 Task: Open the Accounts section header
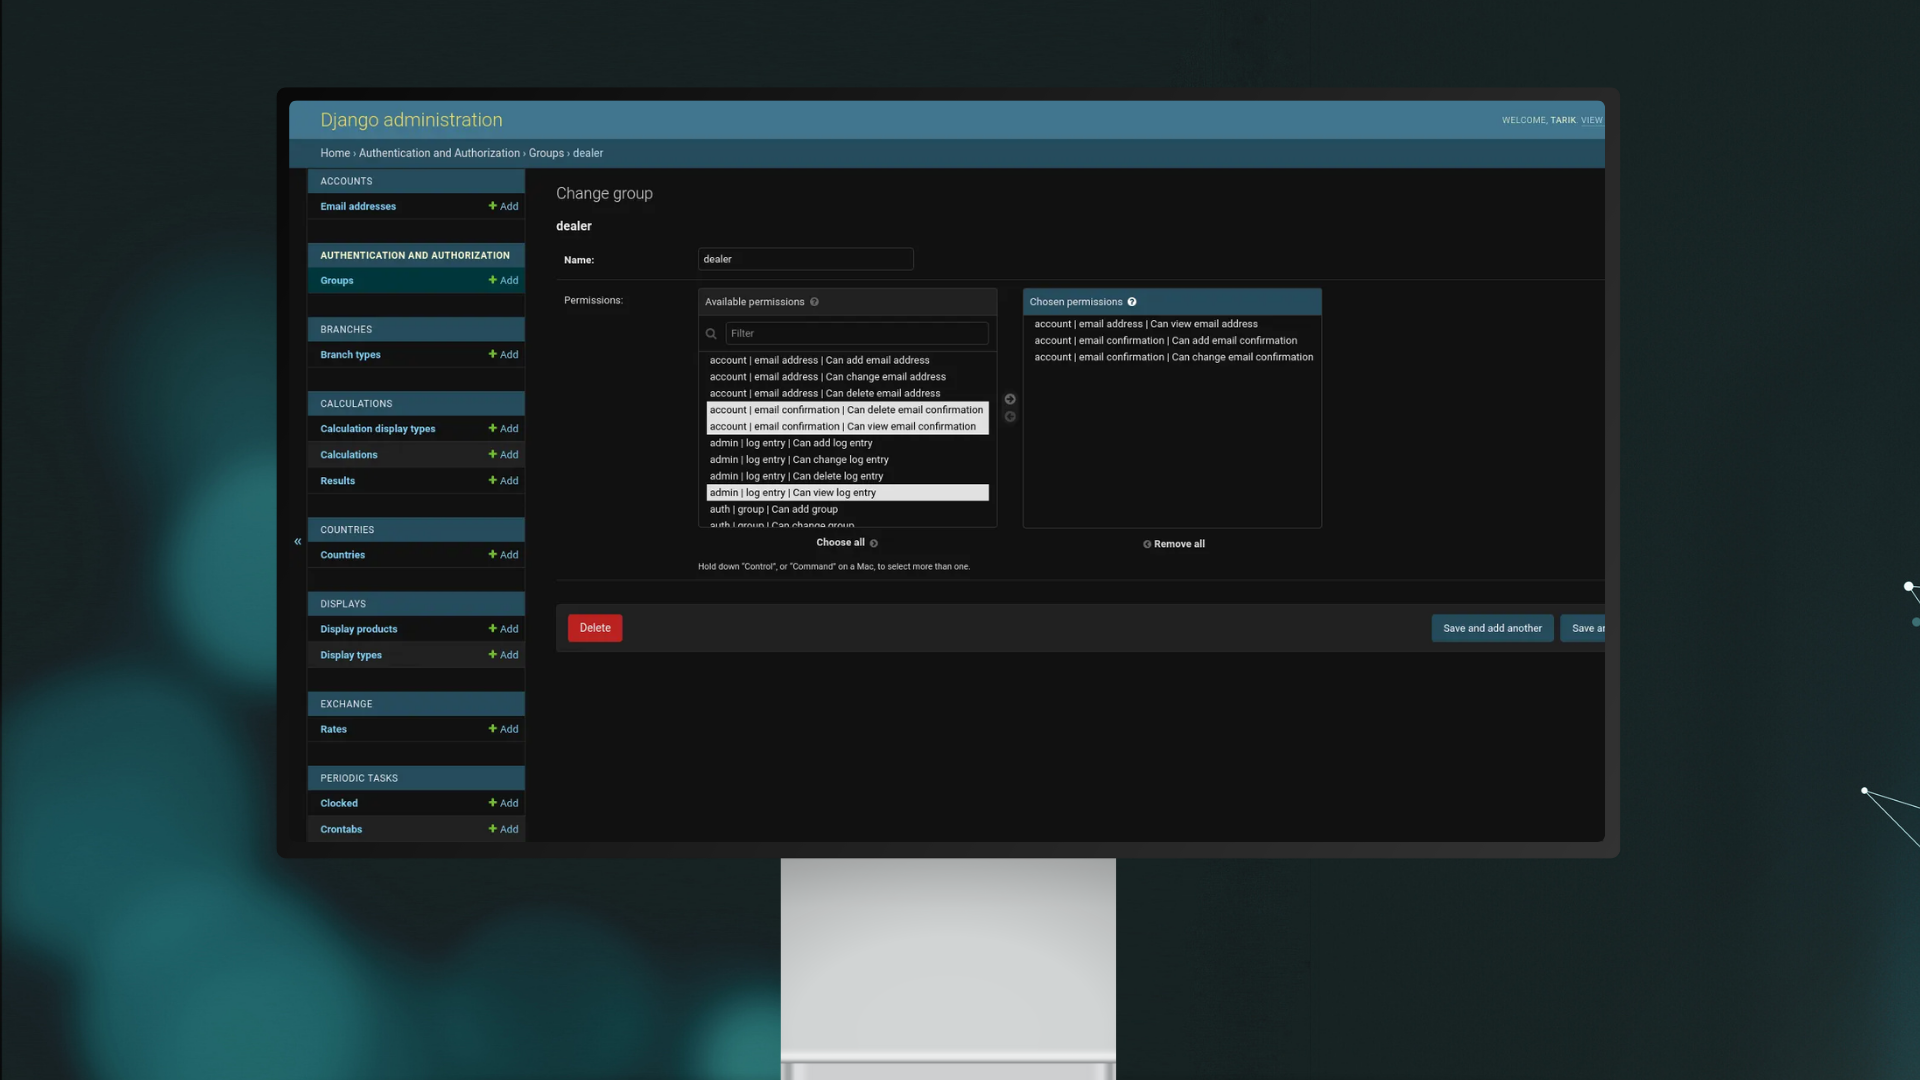(x=346, y=181)
